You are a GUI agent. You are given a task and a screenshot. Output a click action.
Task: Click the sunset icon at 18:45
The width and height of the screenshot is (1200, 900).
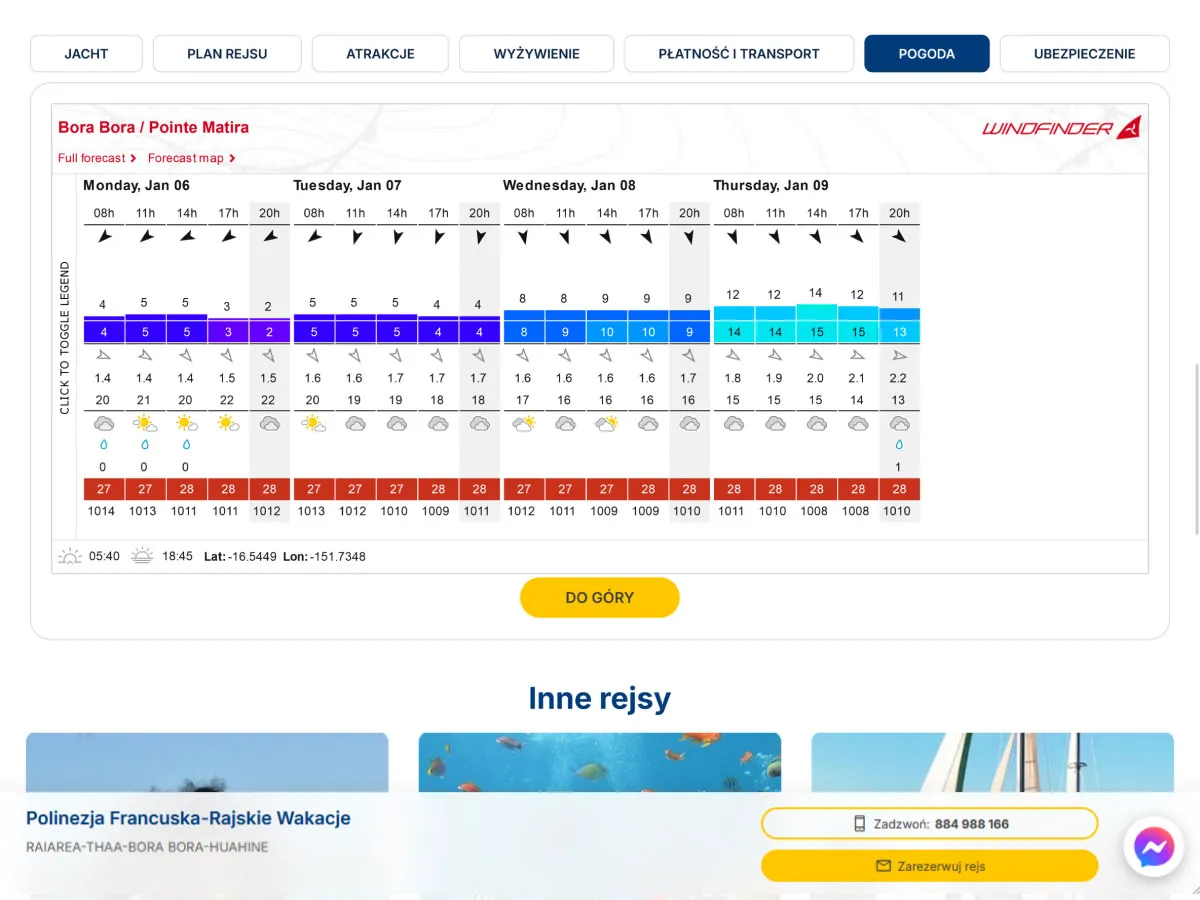(142, 556)
